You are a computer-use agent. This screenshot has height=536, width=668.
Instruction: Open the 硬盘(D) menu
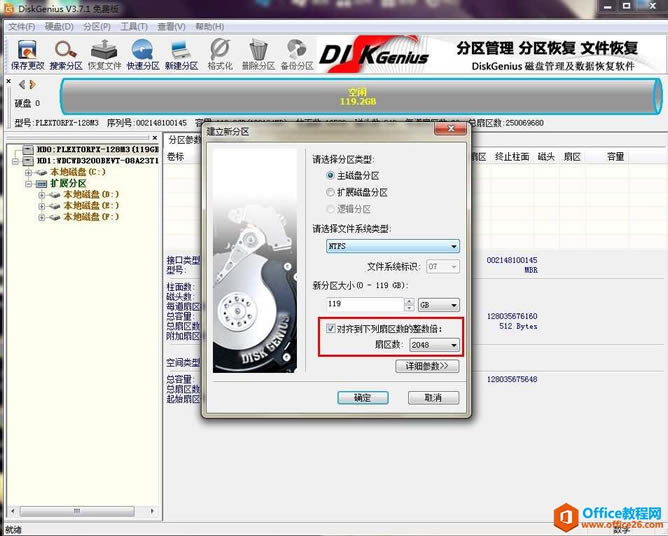59,27
